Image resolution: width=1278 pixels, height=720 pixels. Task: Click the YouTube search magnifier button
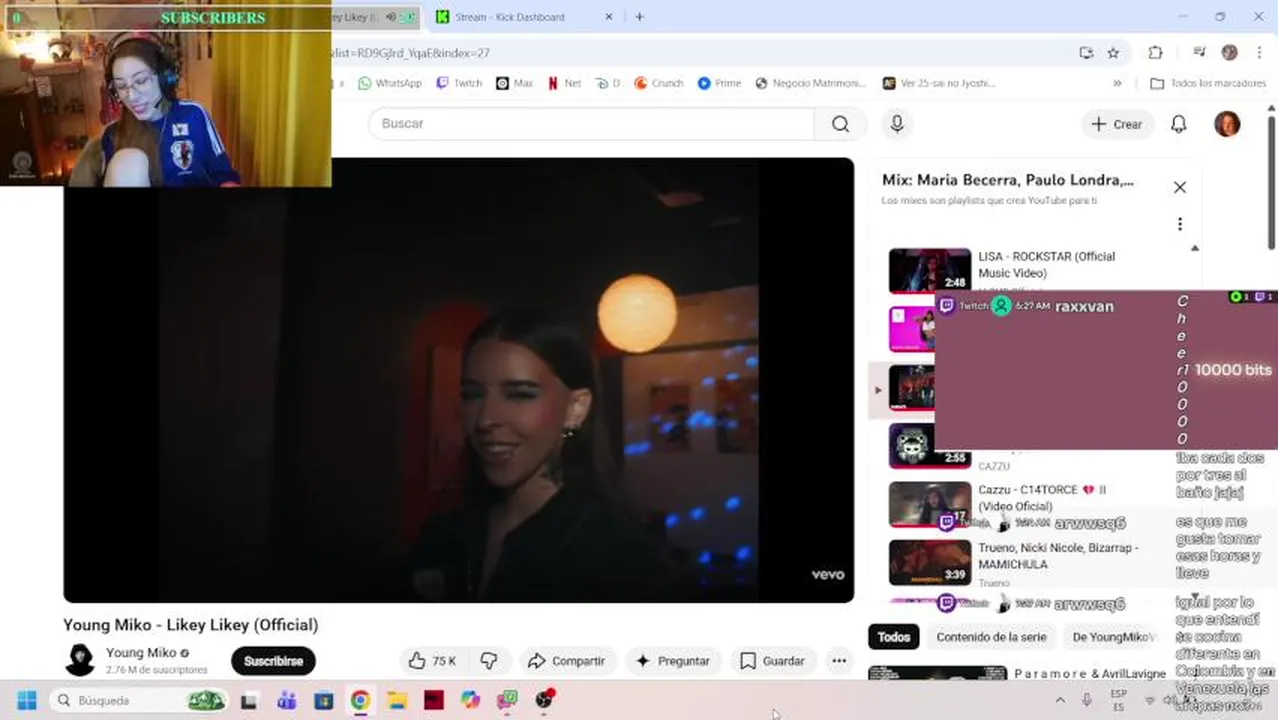coord(840,123)
